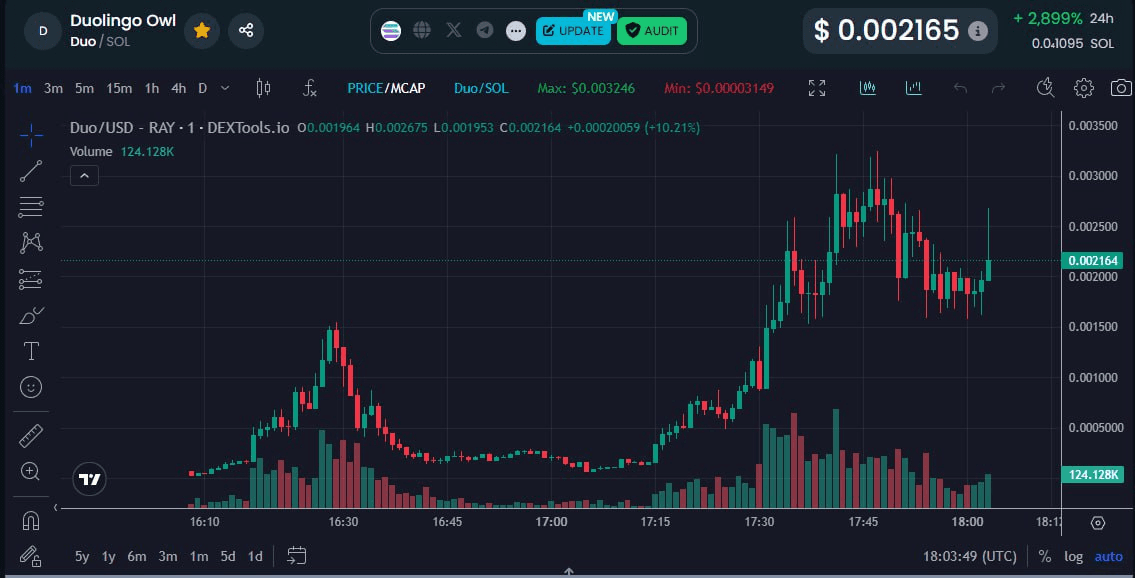Activate the zoom-in magnifier tool
The image size is (1135, 578).
point(31,472)
